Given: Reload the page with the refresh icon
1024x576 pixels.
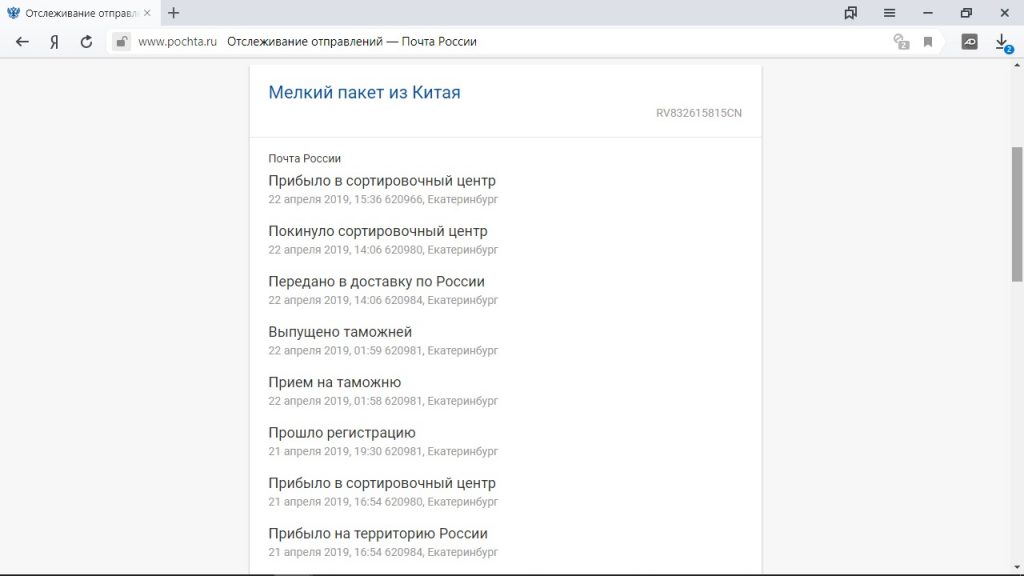Looking at the screenshot, I should point(86,42).
